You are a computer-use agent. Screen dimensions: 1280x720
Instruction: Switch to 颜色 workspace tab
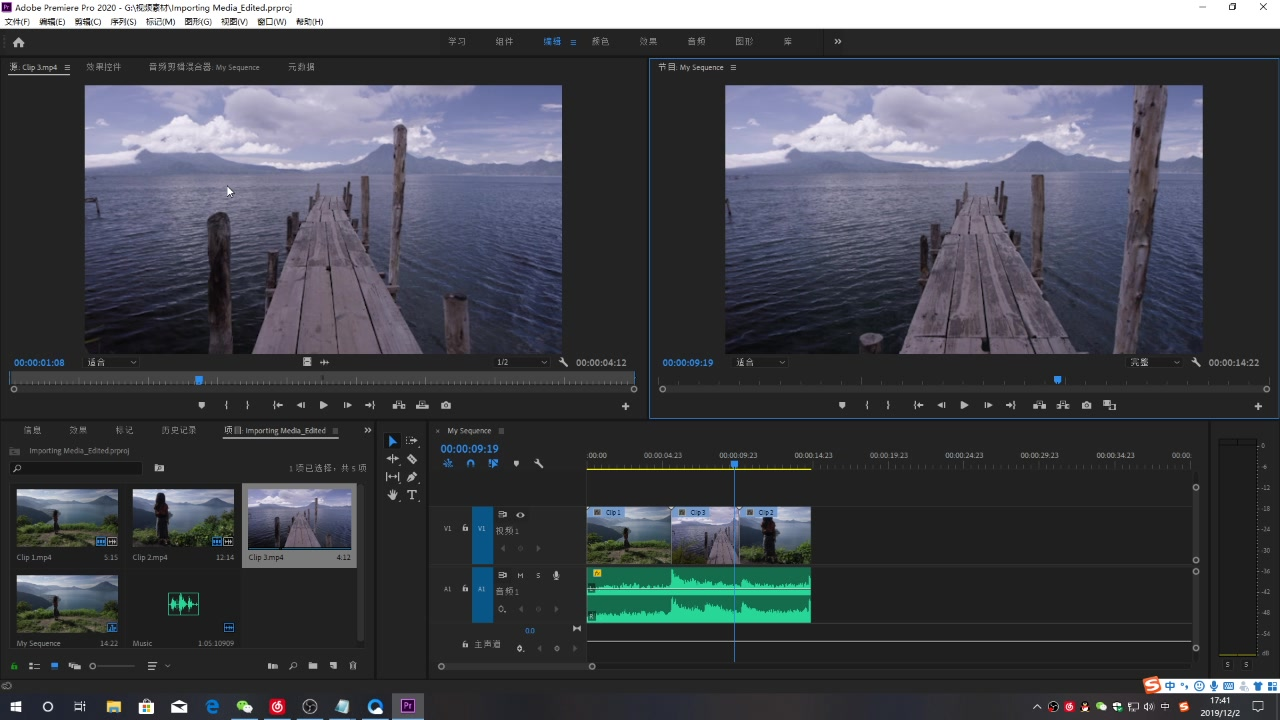click(x=600, y=42)
